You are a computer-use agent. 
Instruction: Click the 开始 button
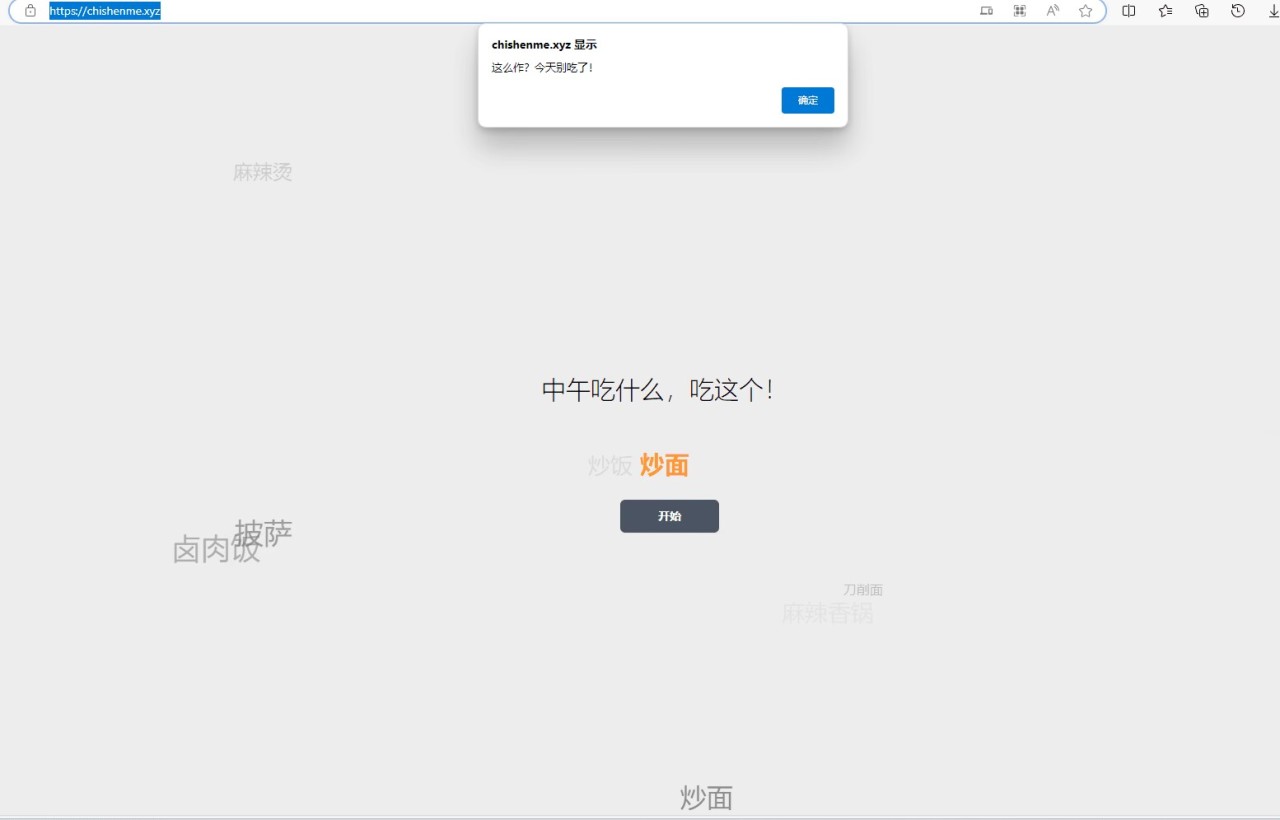coord(669,516)
